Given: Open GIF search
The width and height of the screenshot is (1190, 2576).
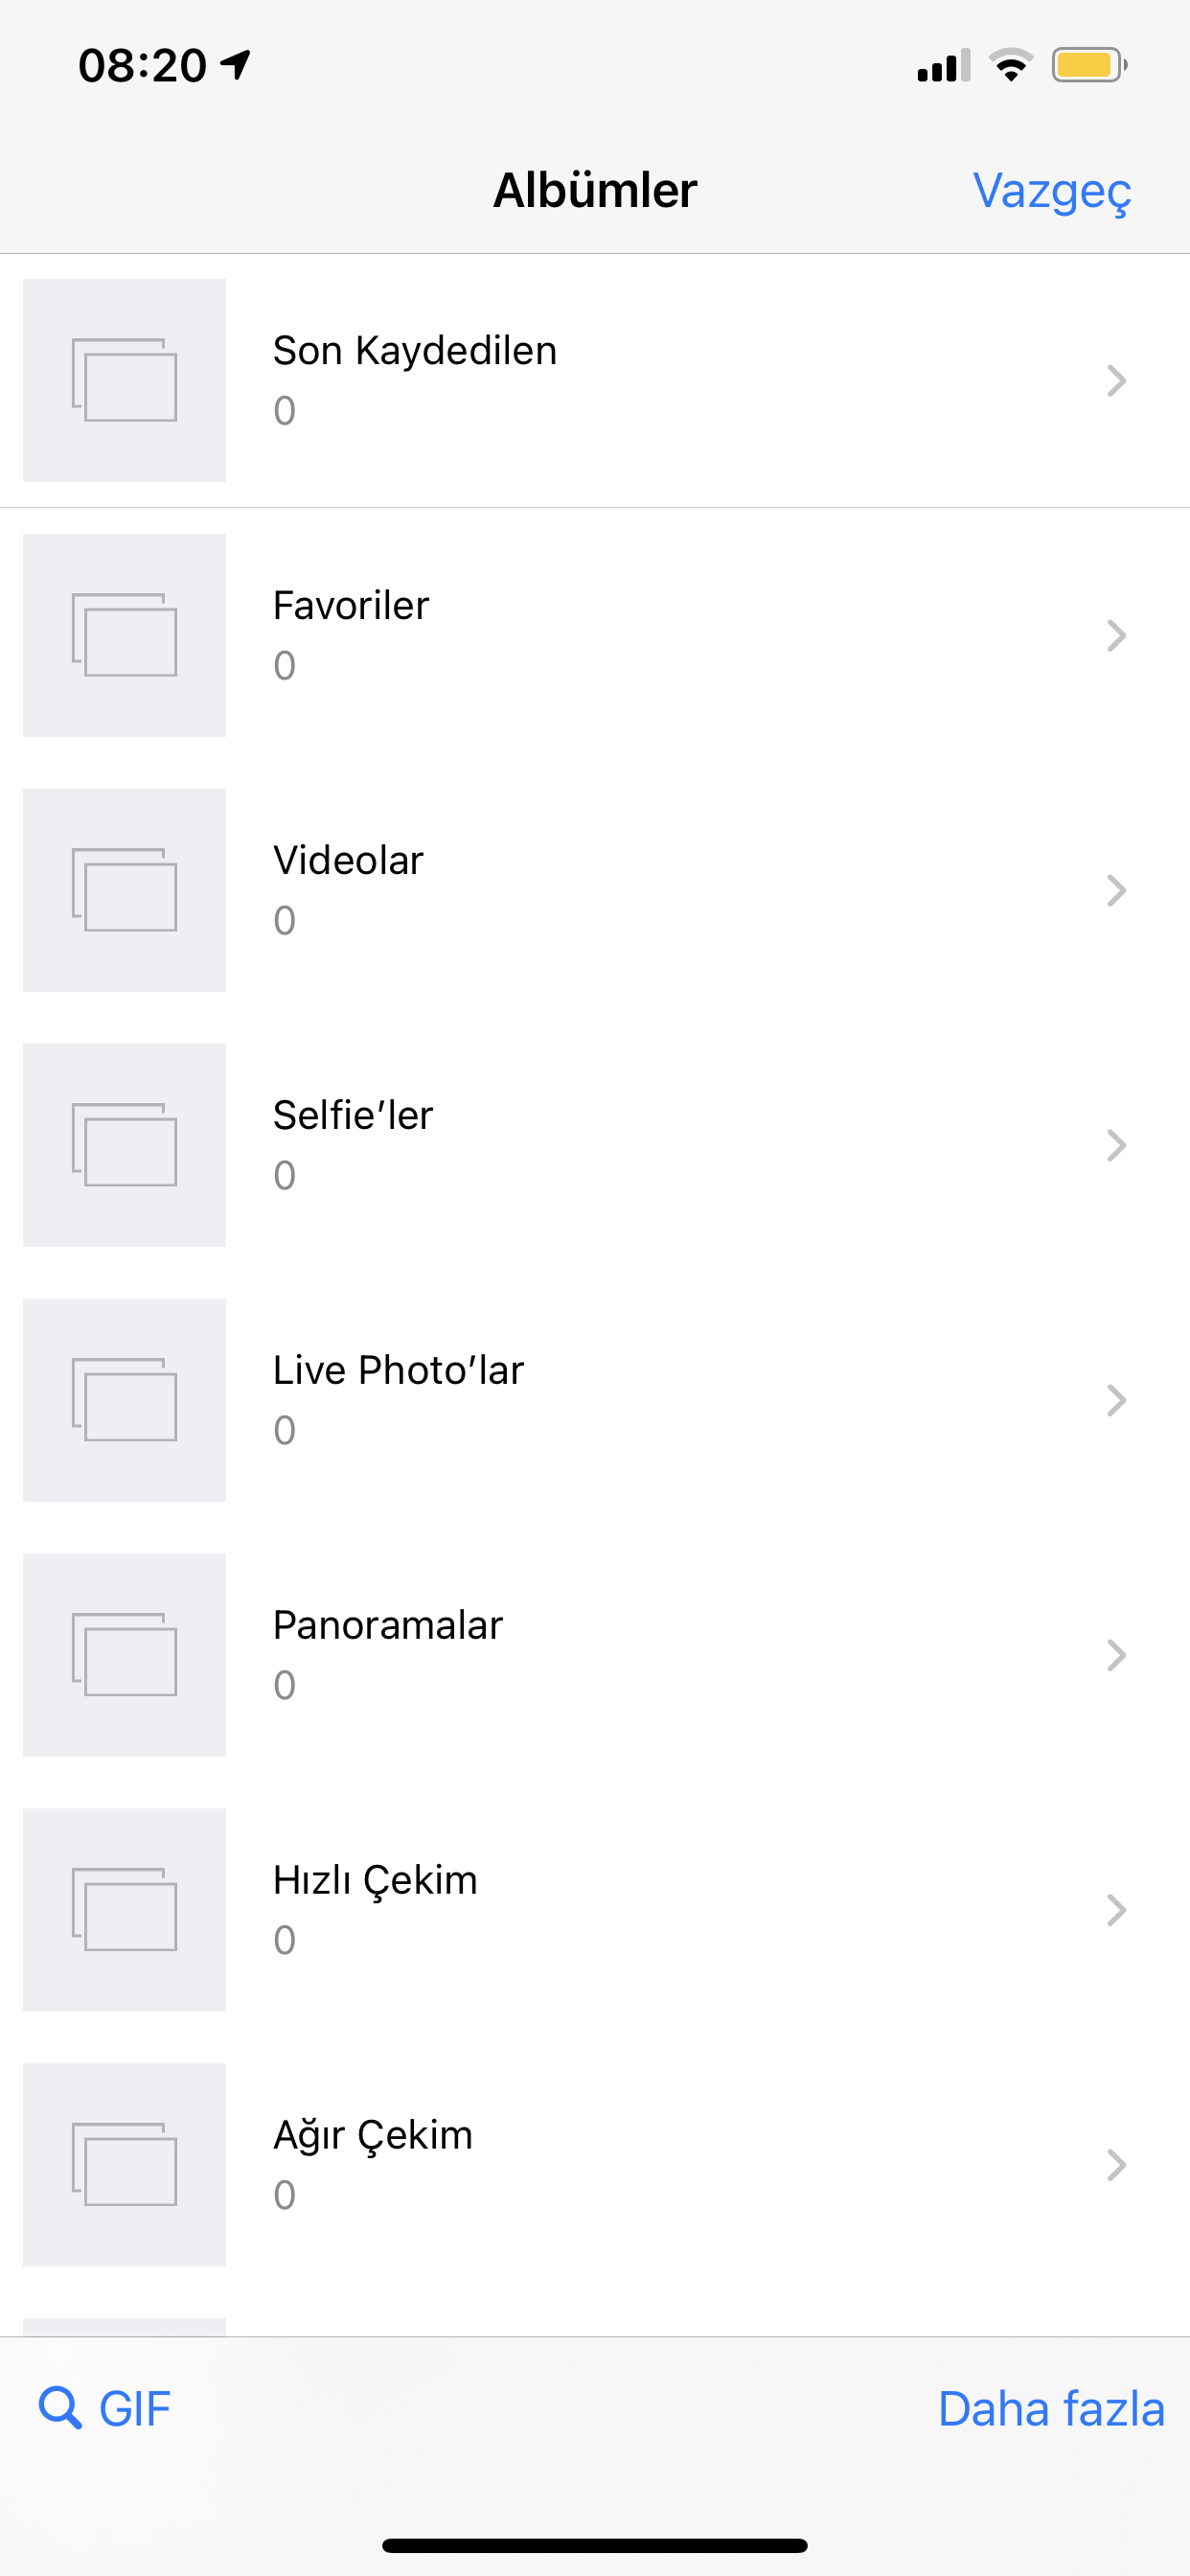Looking at the screenshot, I should 105,2409.
